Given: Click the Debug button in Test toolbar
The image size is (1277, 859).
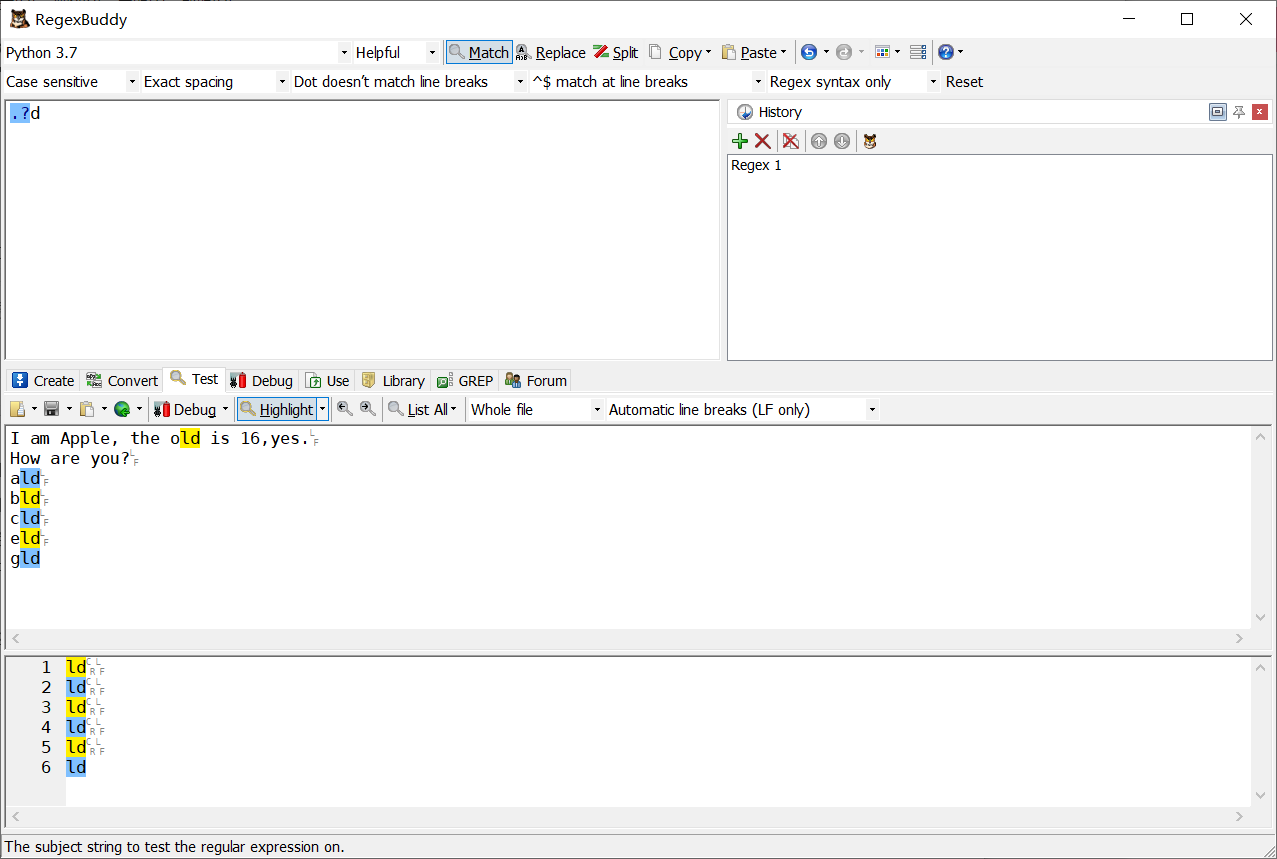Looking at the screenshot, I should pyautogui.click(x=185, y=409).
